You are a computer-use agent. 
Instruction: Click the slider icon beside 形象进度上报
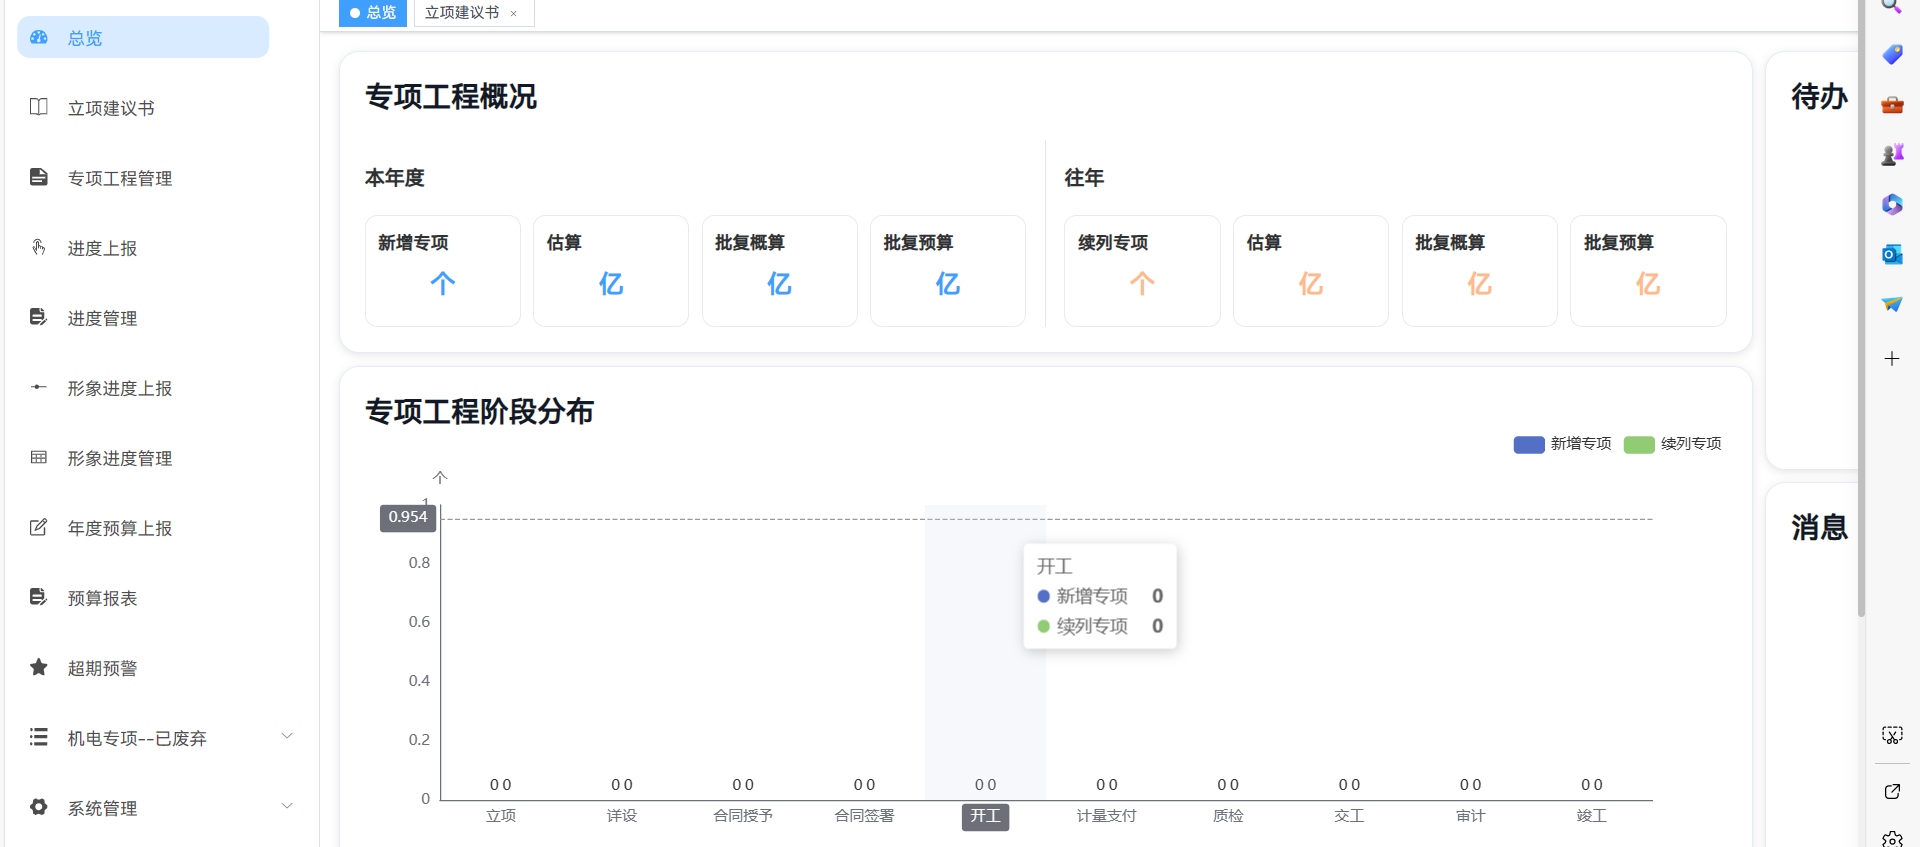point(39,387)
